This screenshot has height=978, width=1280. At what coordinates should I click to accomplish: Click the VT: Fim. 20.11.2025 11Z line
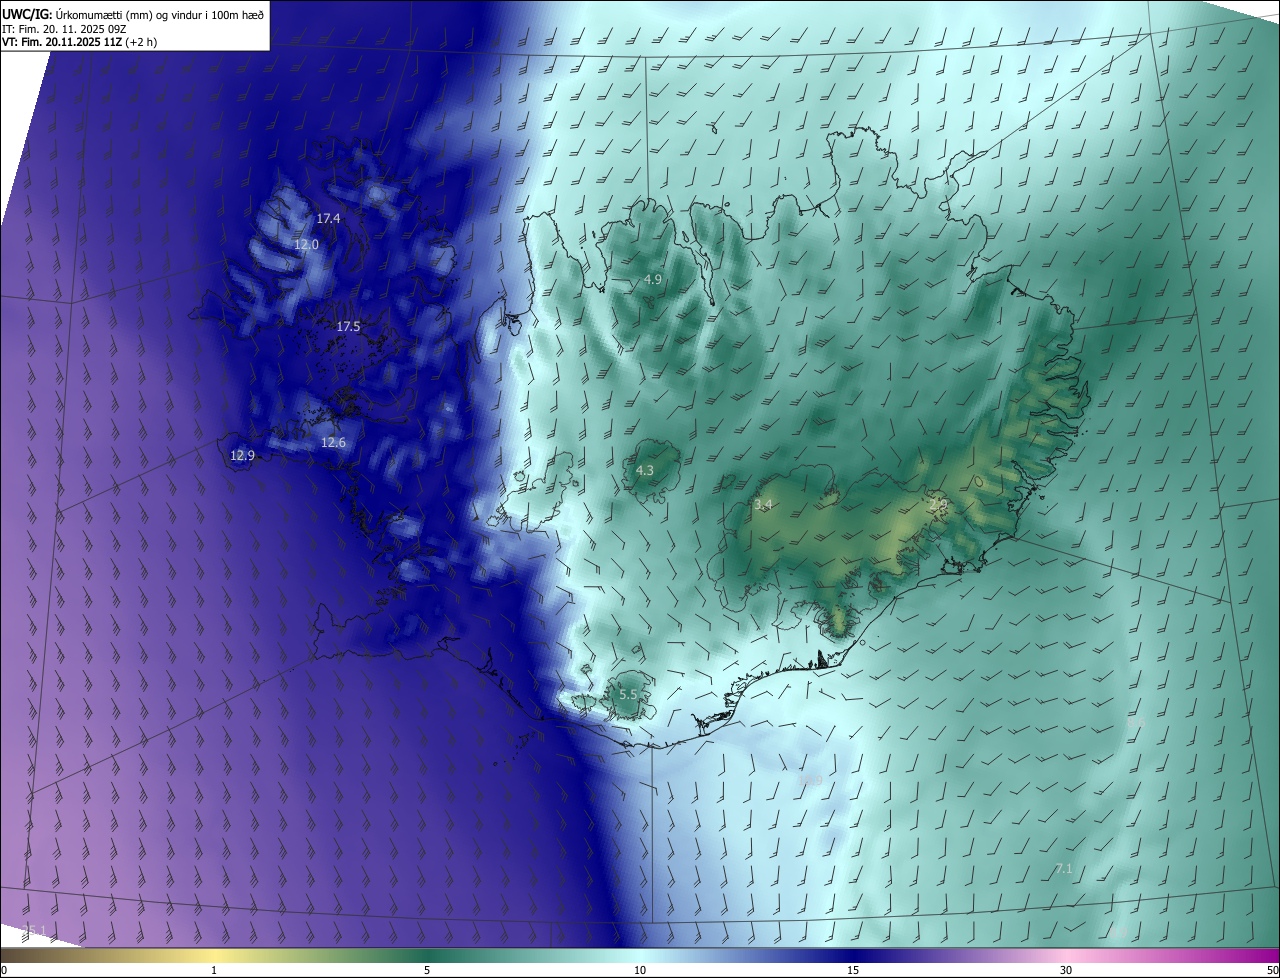coord(79,42)
